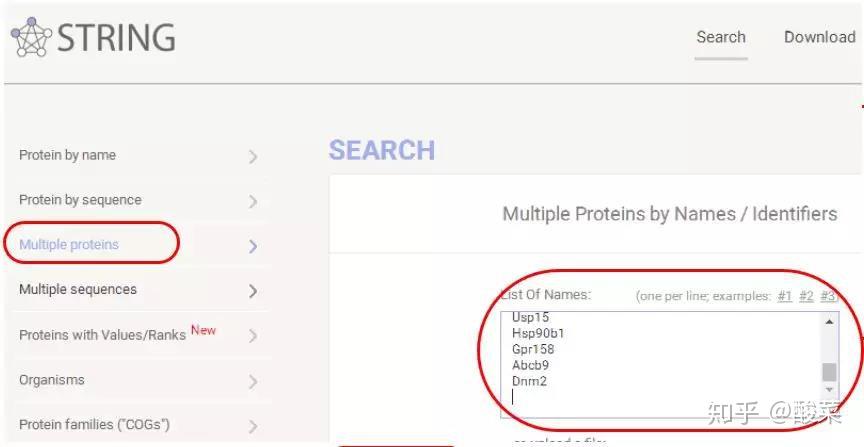The image size is (864, 447).
Task: Open the Download tab
Action: click(819, 37)
